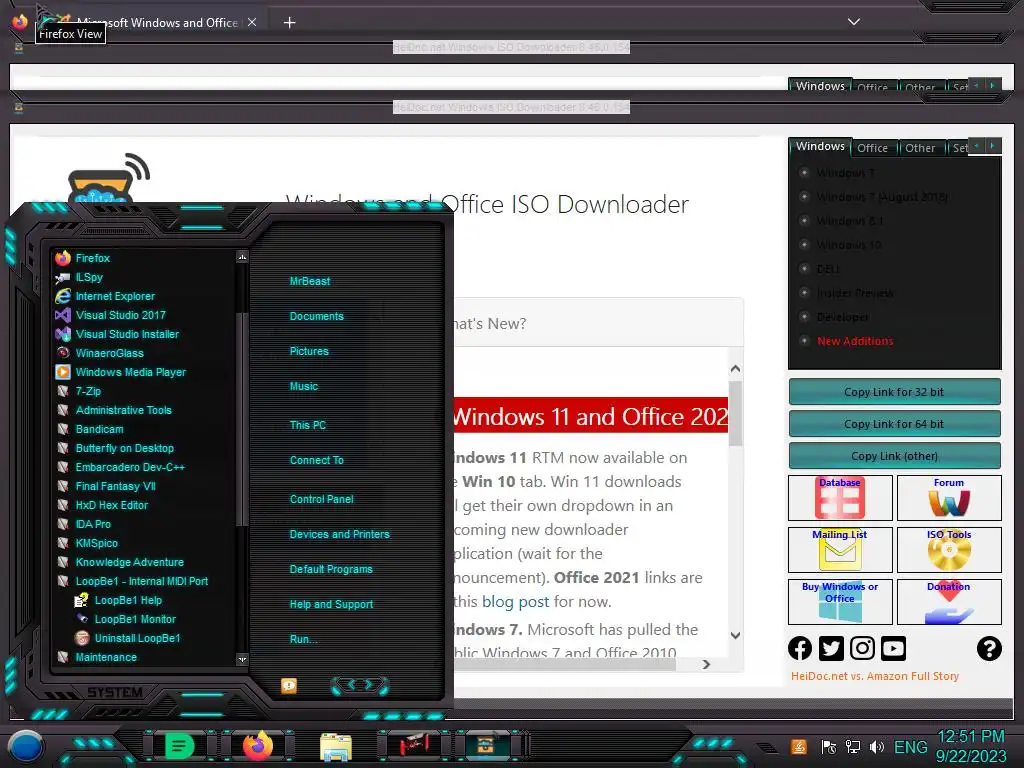
Task: Open the Facebook icon
Action: pos(800,648)
